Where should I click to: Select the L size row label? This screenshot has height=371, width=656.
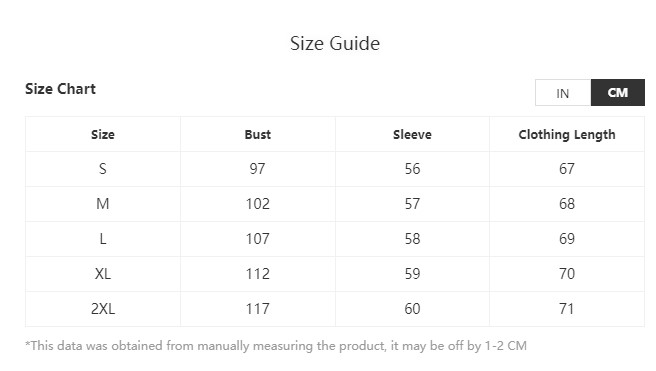click(x=103, y=239)
